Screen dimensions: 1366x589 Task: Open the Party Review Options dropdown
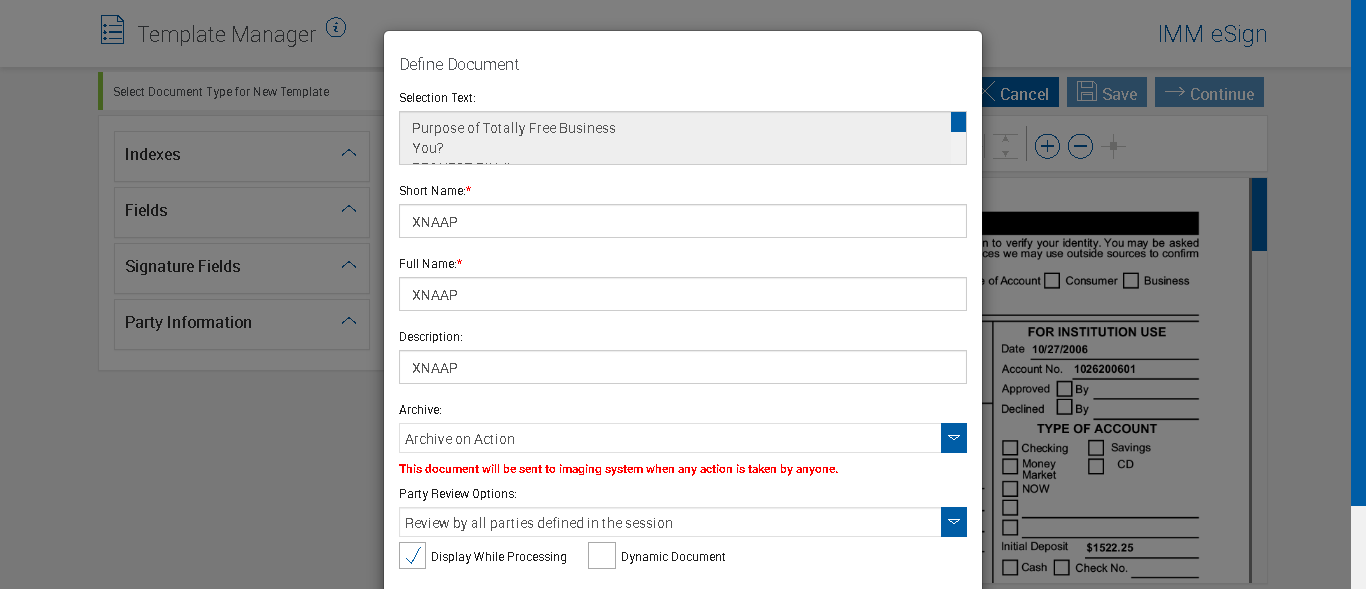pos(954,522)
